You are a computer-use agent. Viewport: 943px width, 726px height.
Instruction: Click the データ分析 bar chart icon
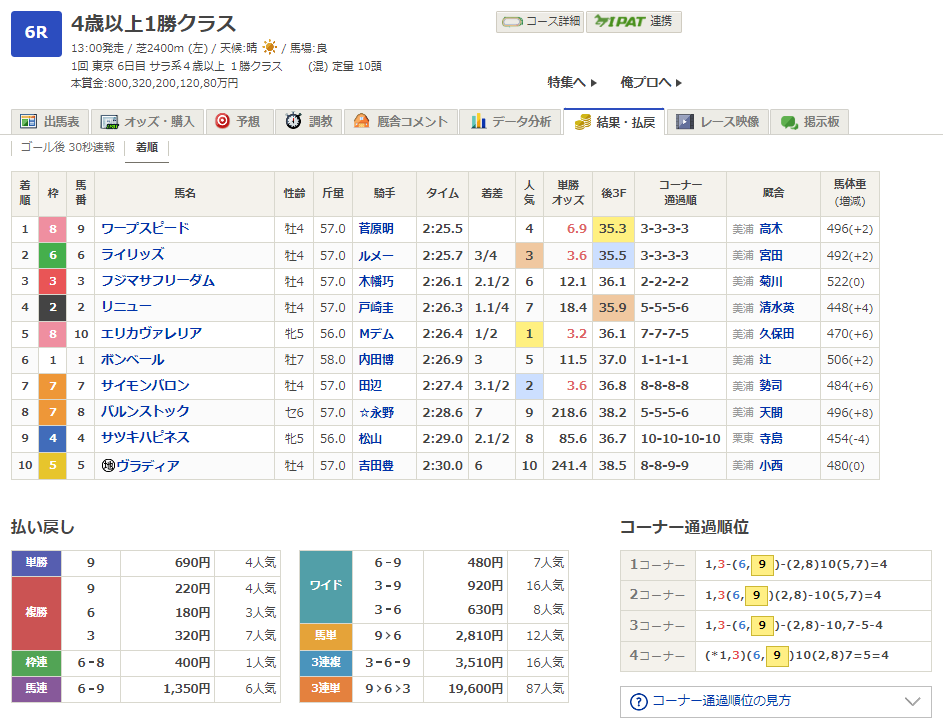(x=478, y=122)
